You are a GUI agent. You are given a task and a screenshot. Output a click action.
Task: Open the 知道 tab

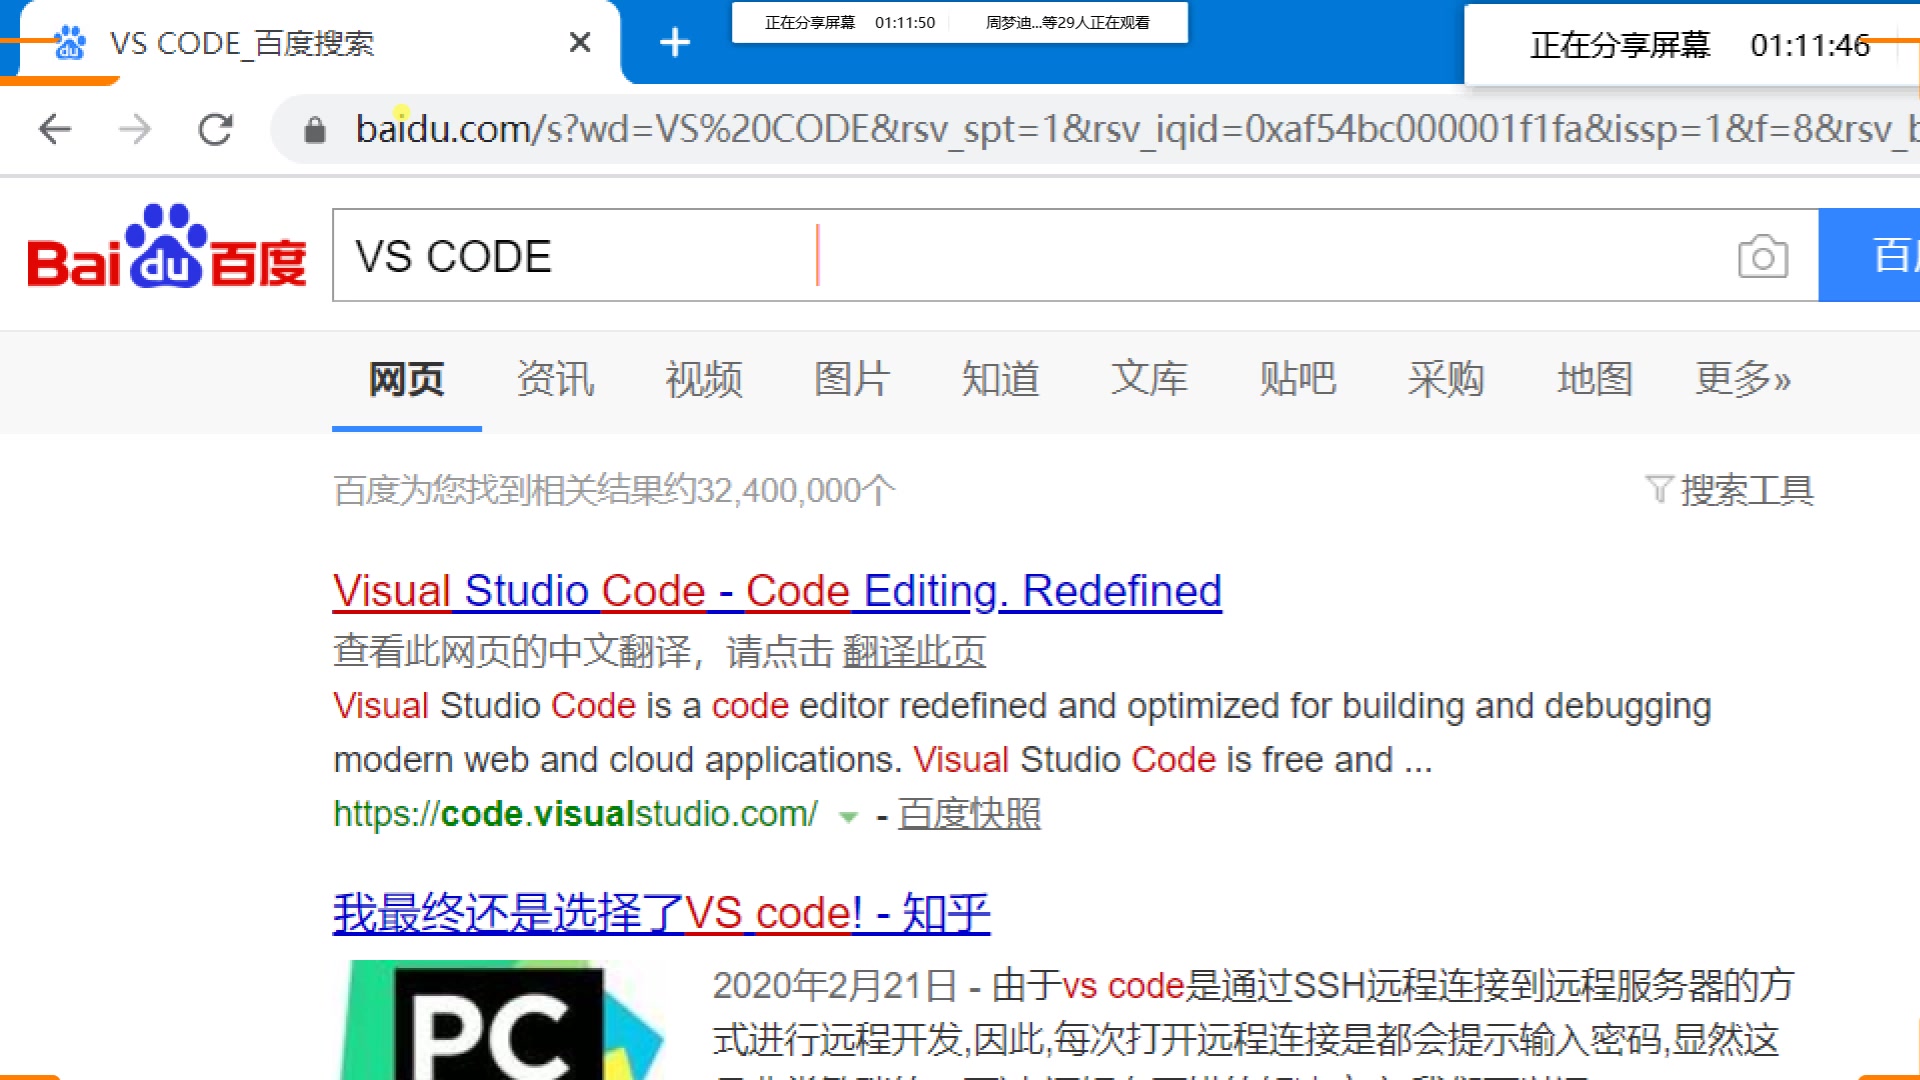[1001, 380]
